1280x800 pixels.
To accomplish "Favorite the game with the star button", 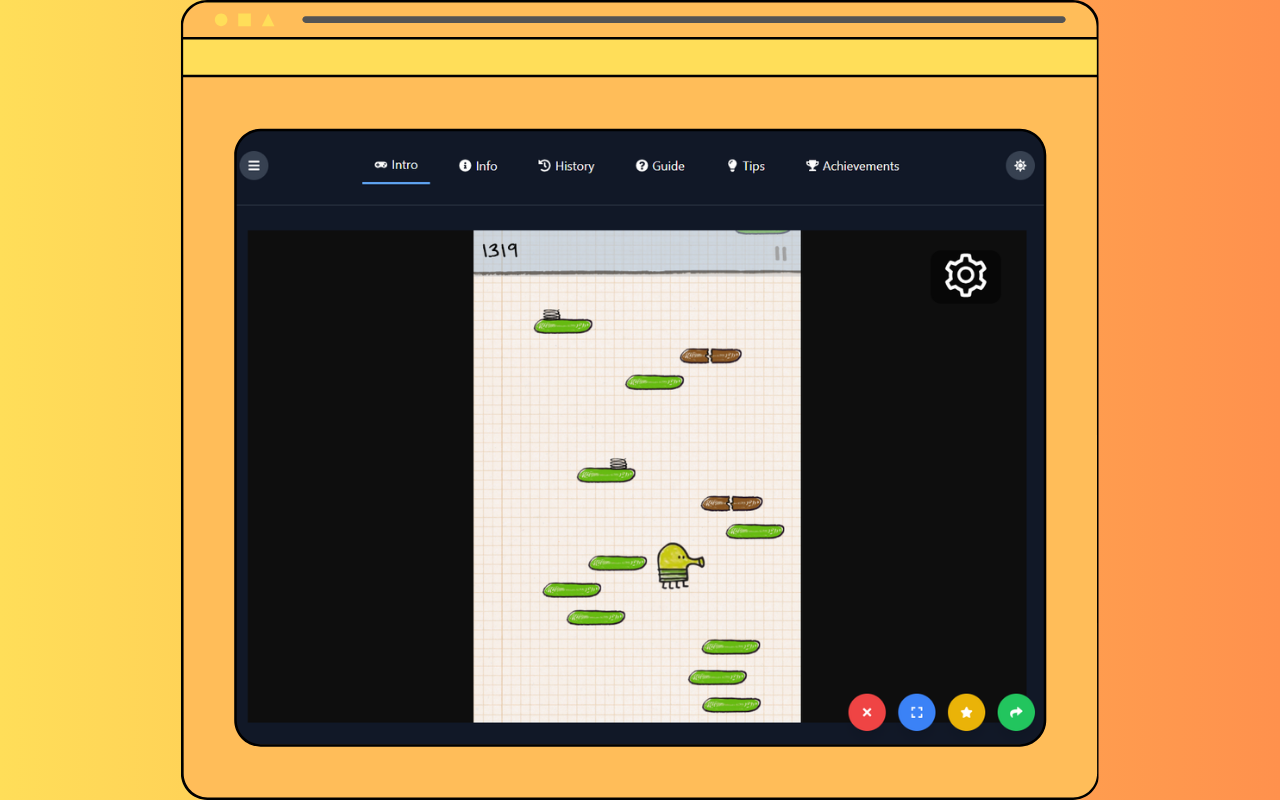I will point(967,712).
